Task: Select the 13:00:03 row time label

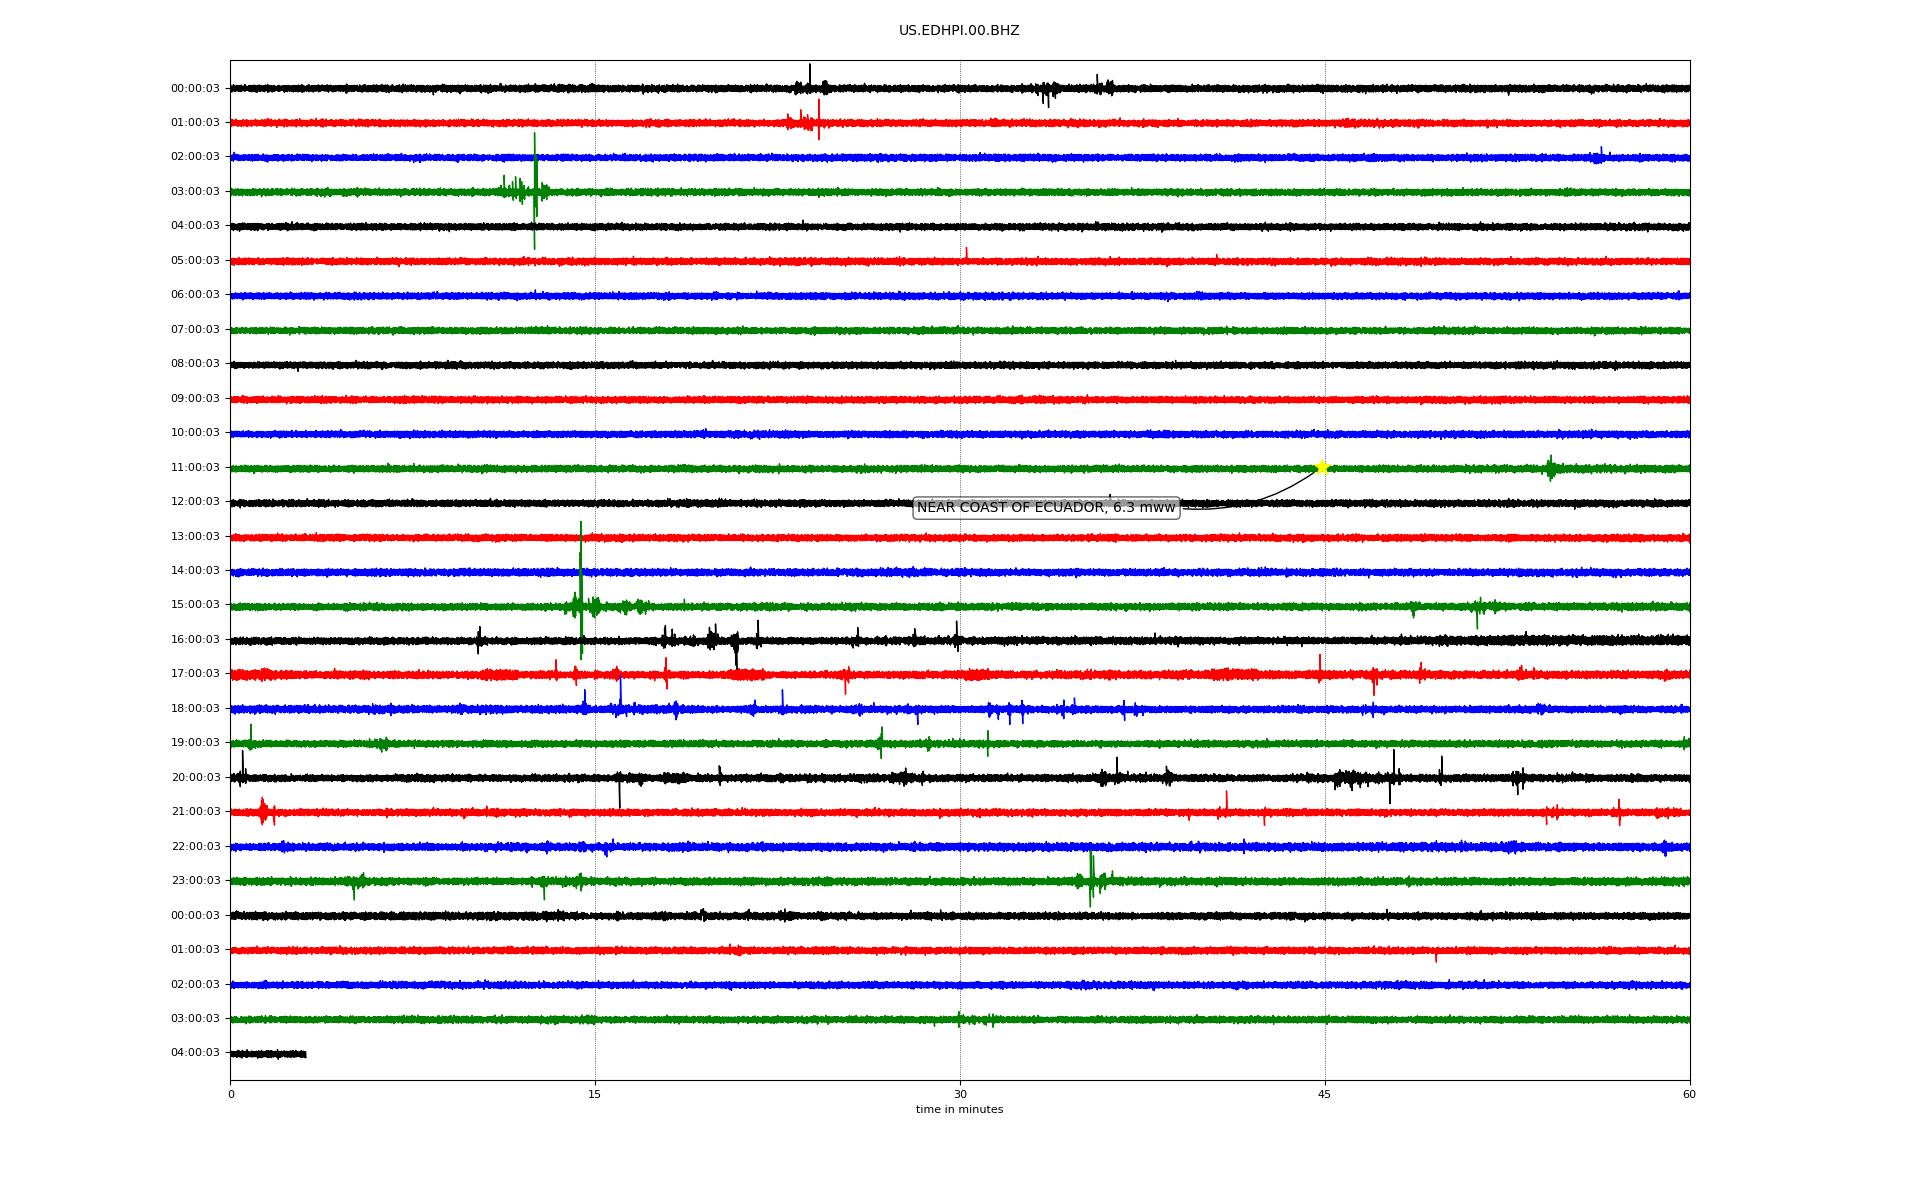Action: (x=195, y=537)
